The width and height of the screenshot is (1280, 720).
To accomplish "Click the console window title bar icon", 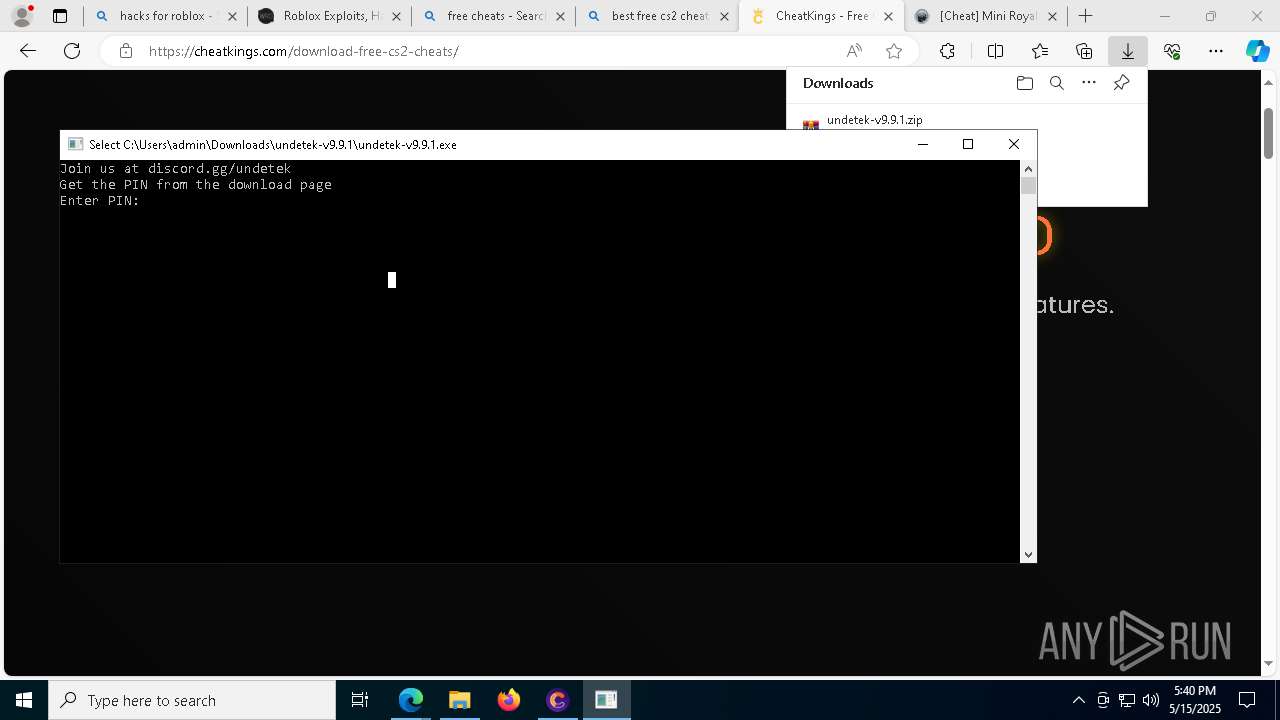I will pos(75,144).
